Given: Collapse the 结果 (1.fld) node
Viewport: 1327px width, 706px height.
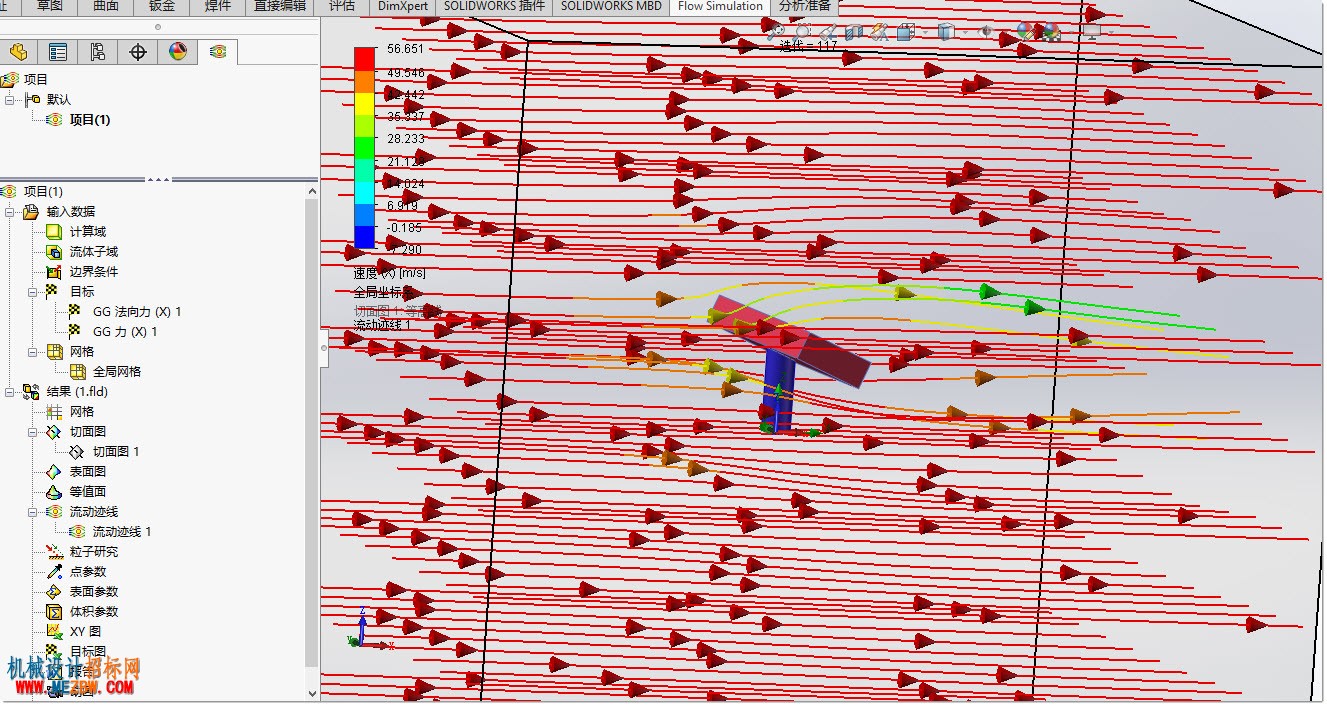Looking at the screenshot, I should [10, 392].
